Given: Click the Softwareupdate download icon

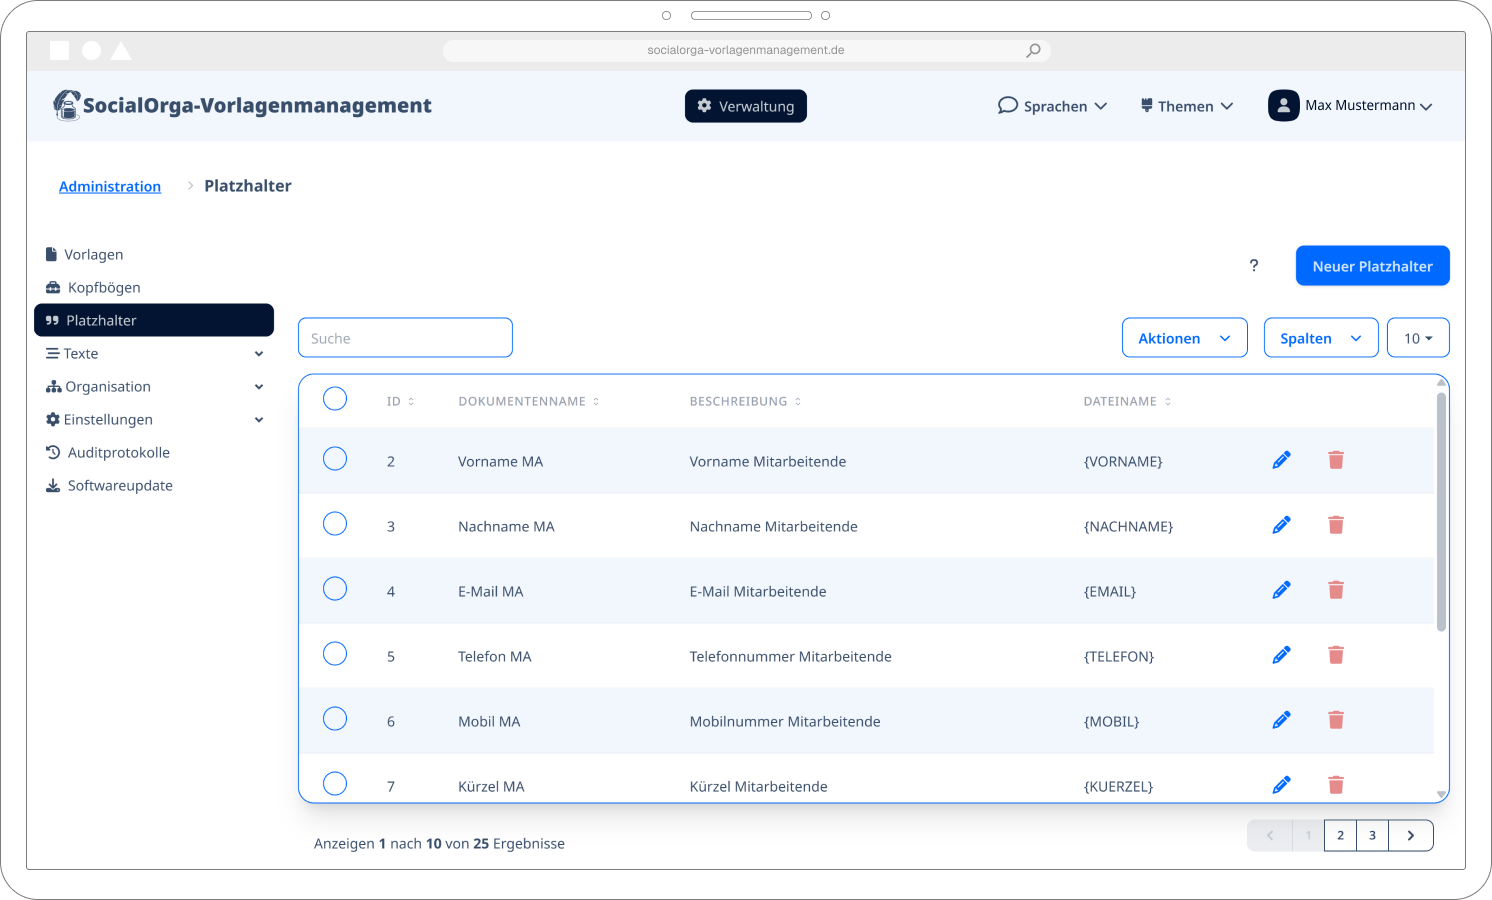Looking at the screenshot, I should [x=52, y=485].
